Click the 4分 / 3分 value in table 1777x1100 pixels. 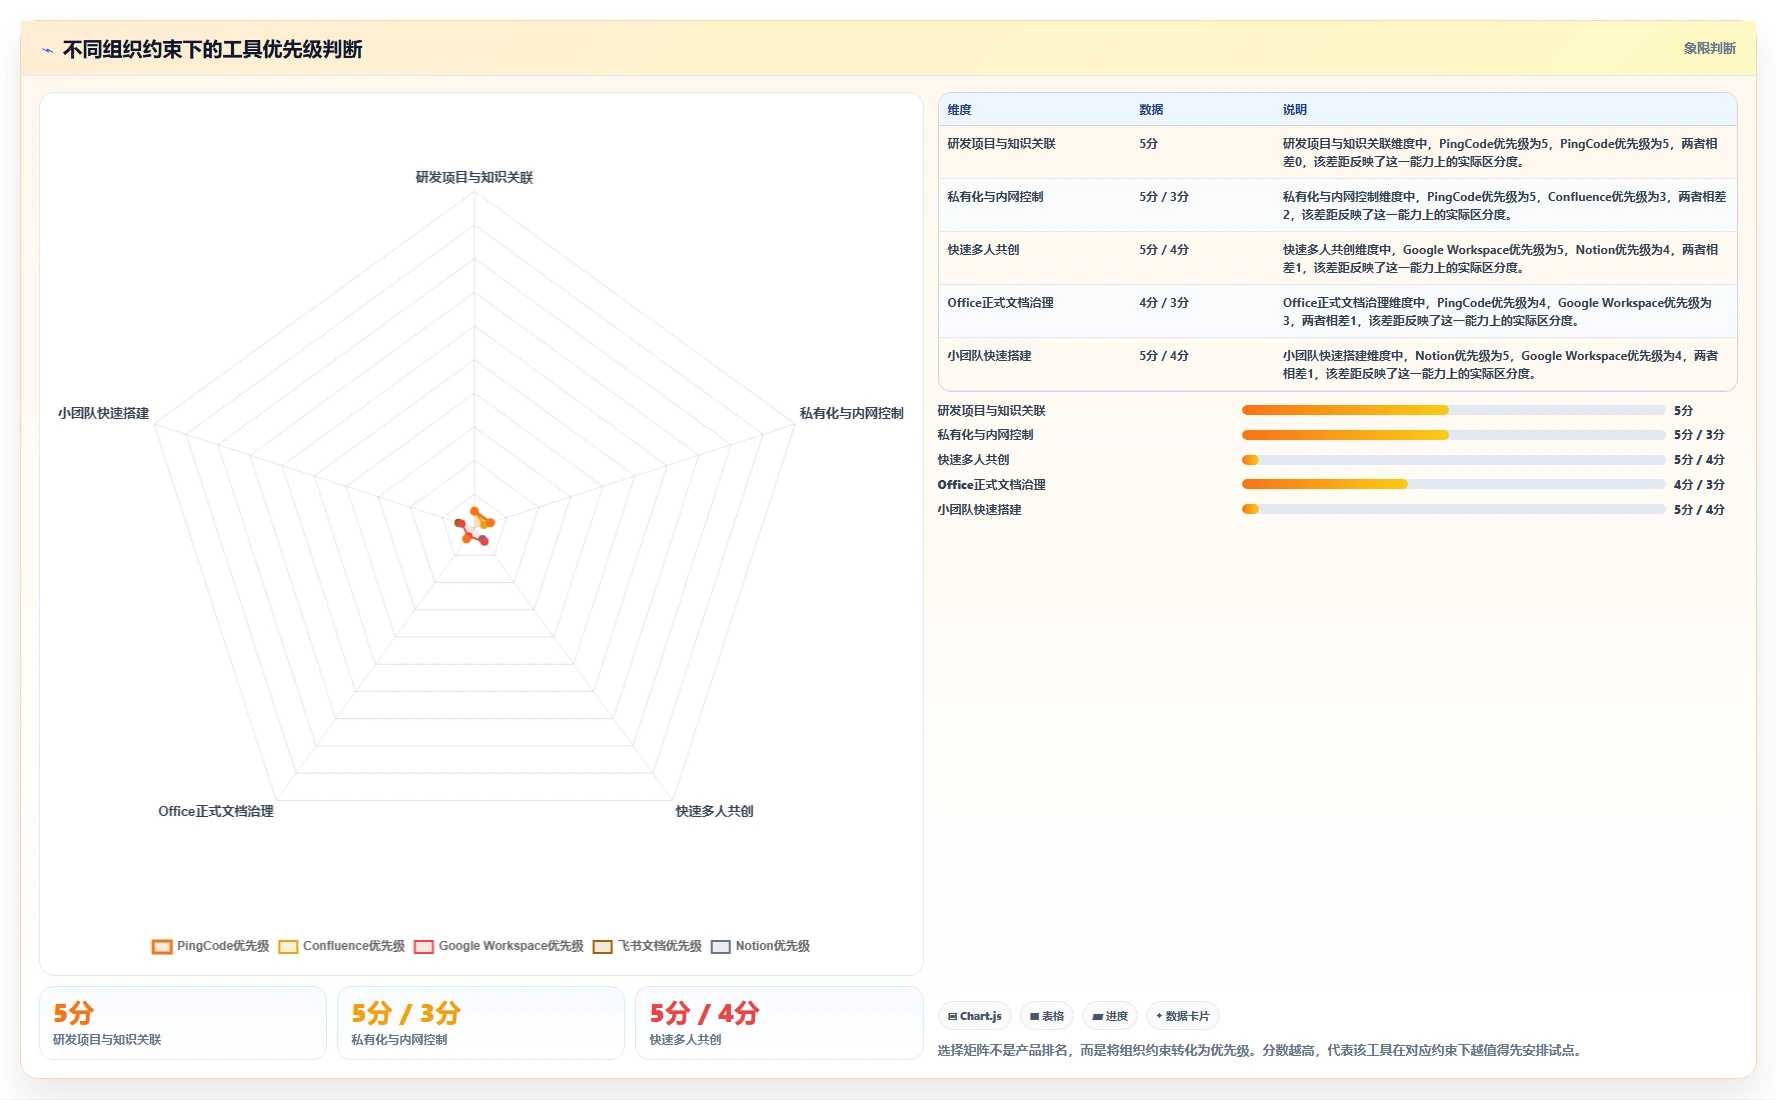(1164, 303)
